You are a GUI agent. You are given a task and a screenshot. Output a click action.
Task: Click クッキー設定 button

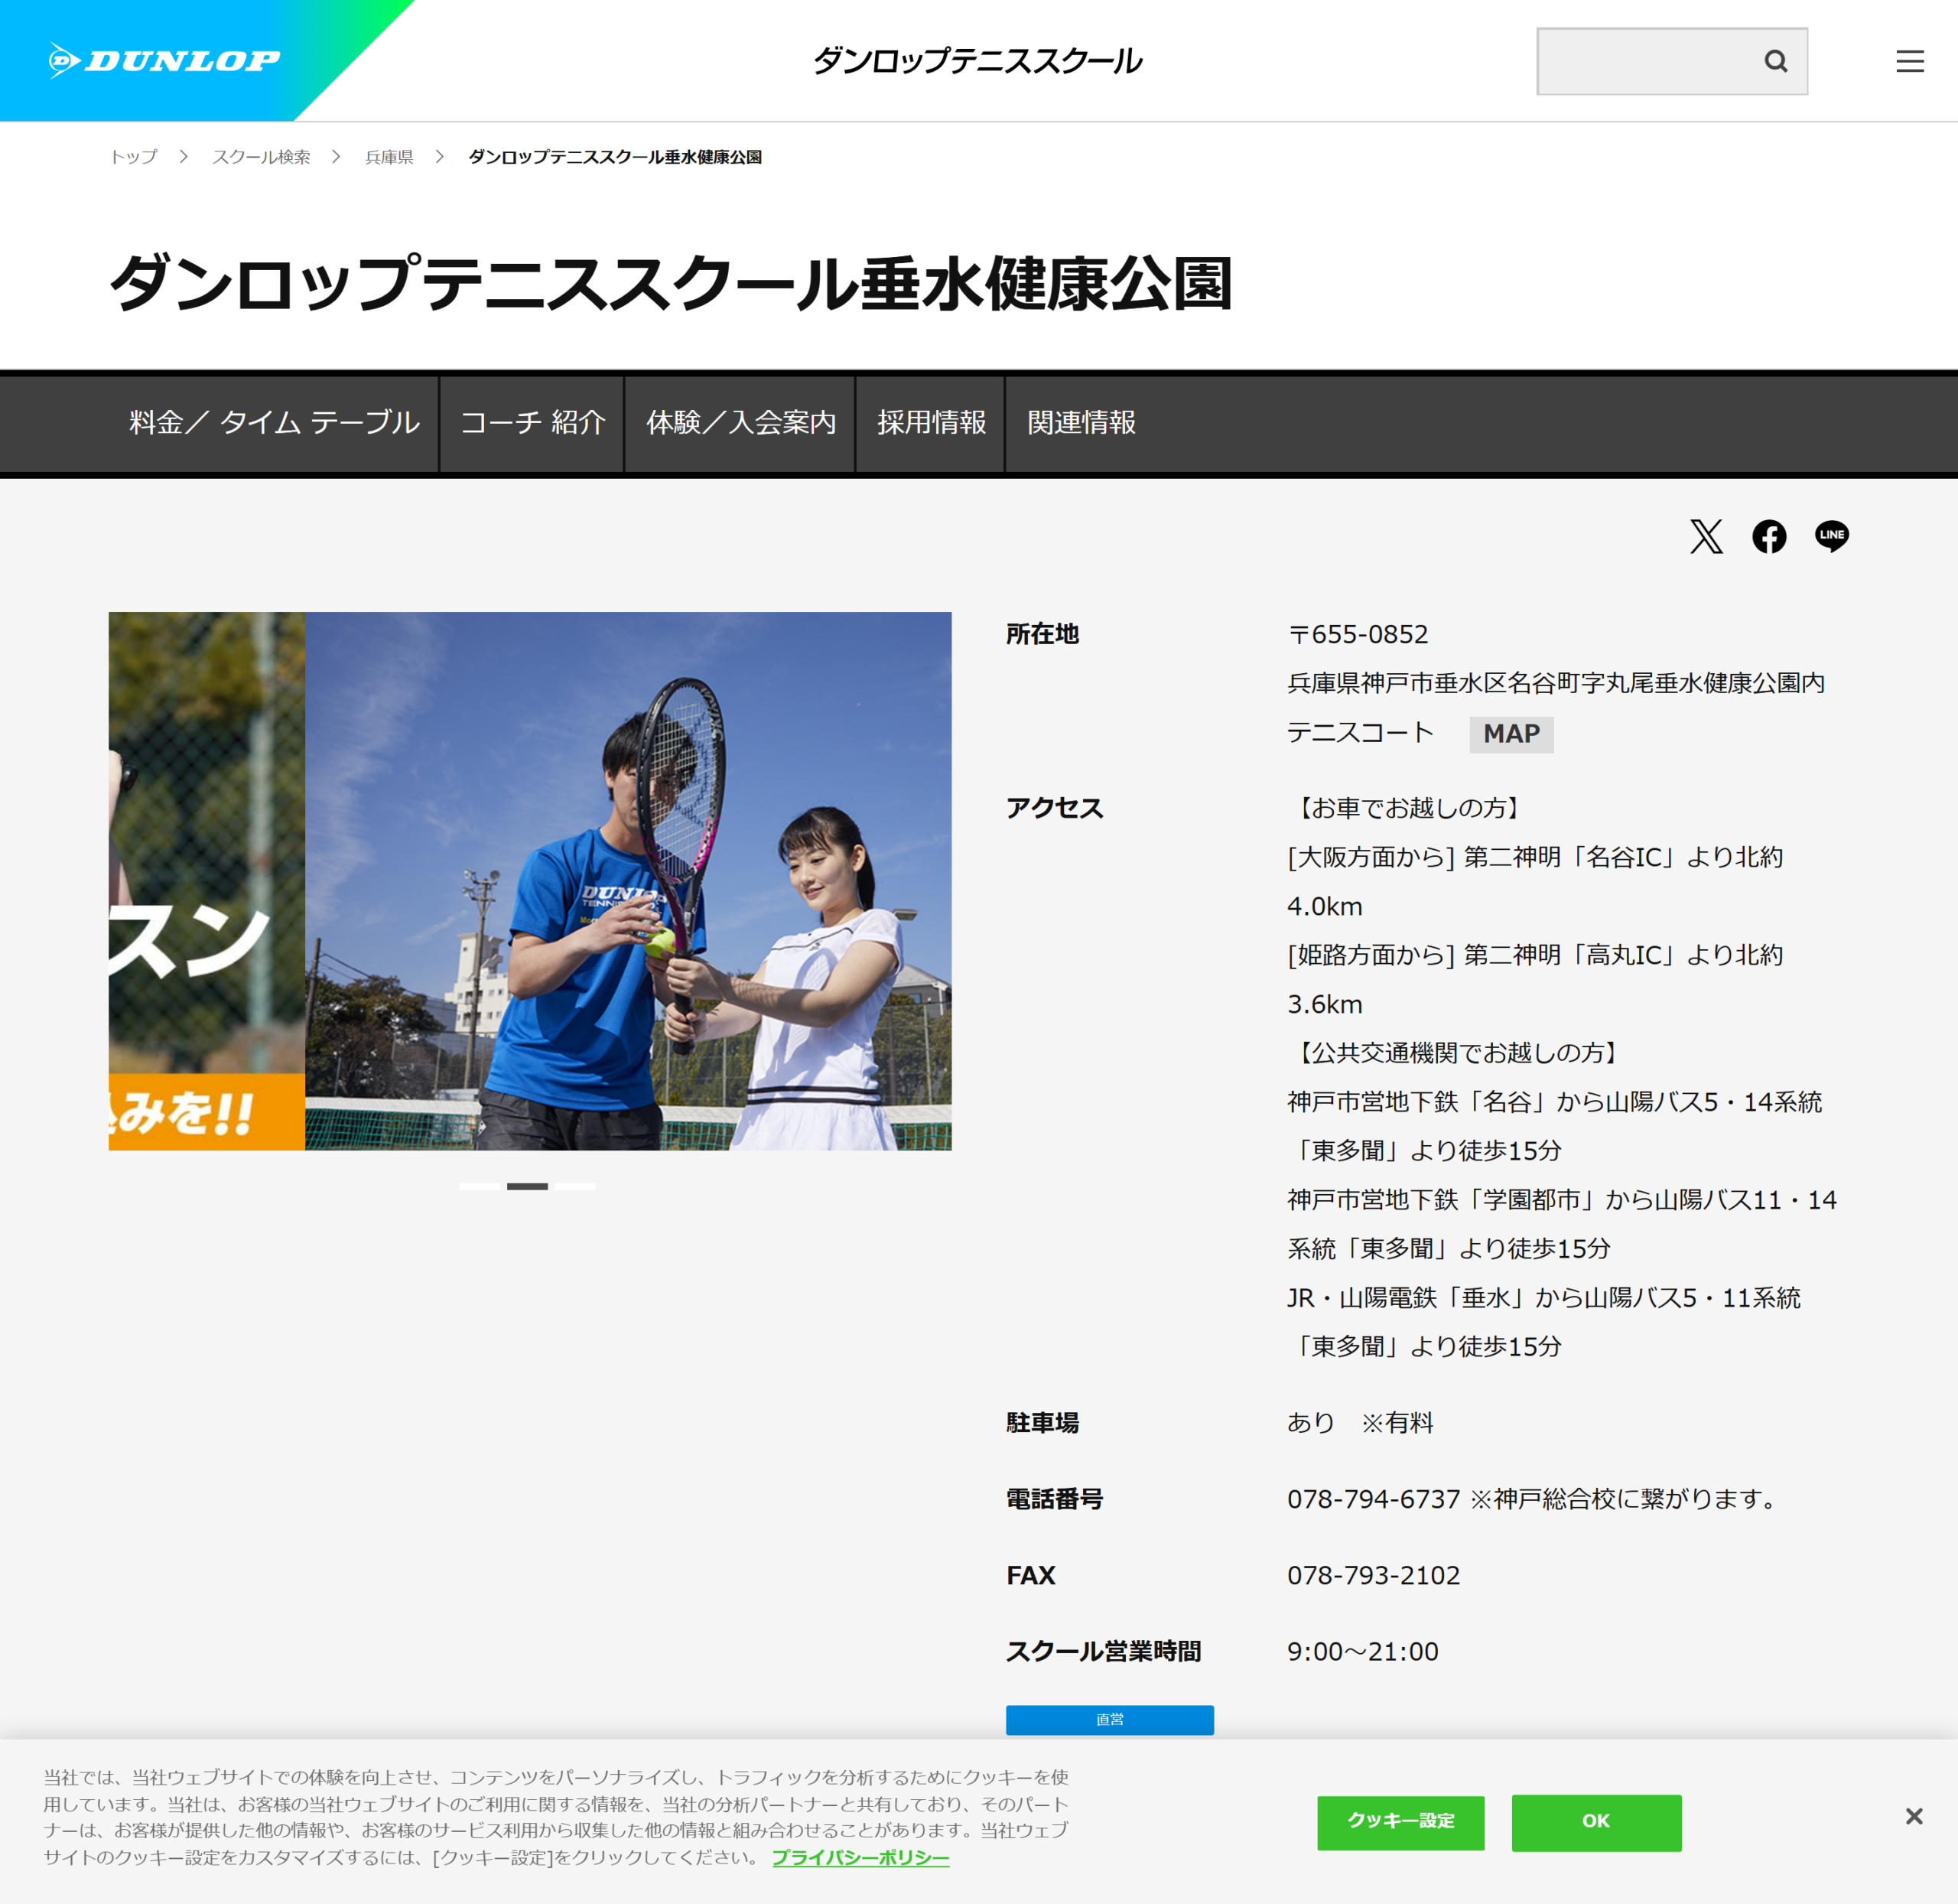[x=1400, y=1822]
